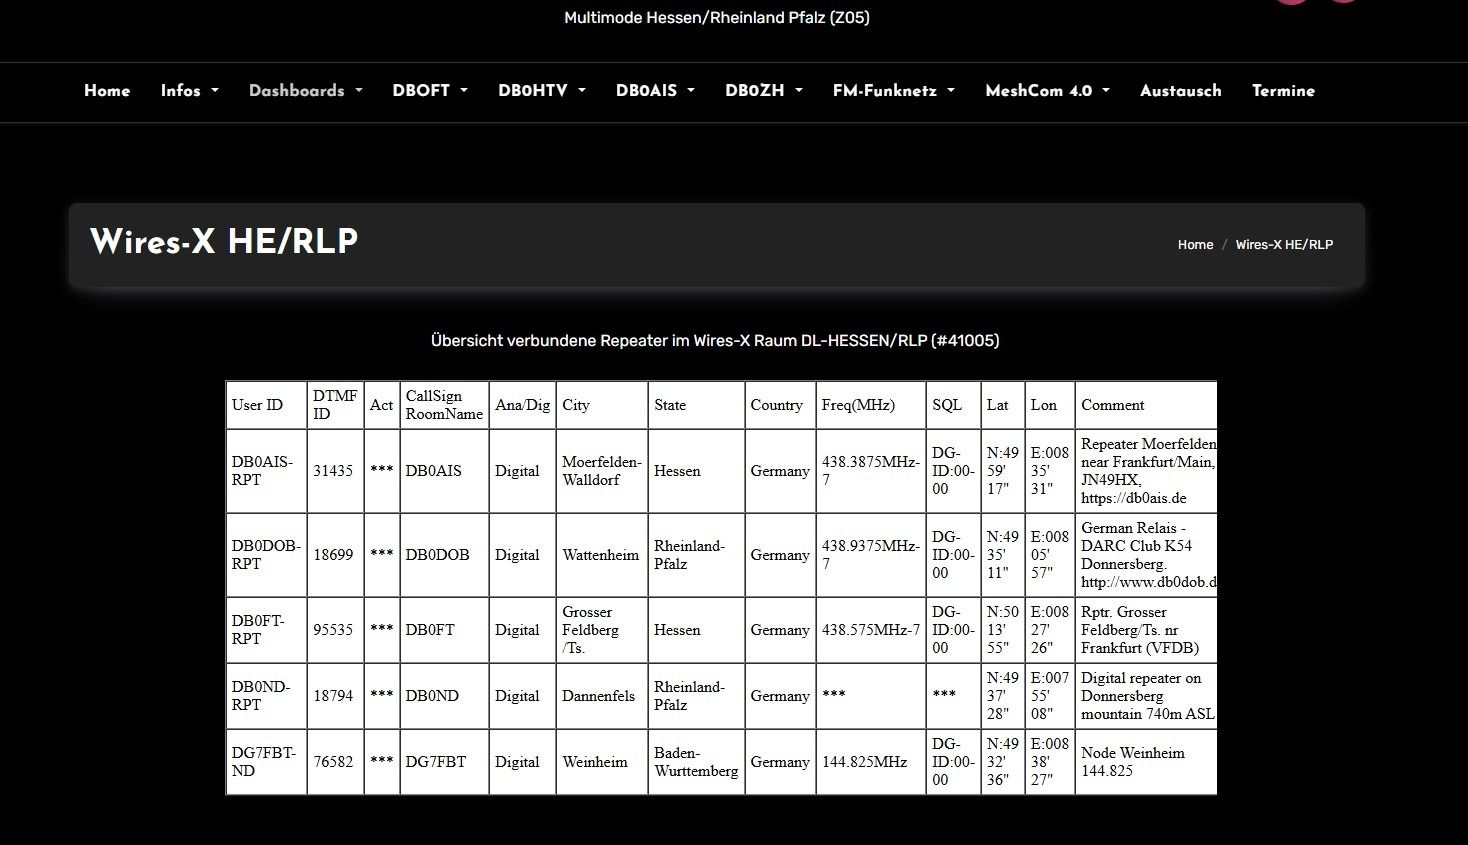Image resolution: width=1468 pixels, height=845 pixels.
Task: Open the DB0FT navigation dropdown
Action: pos(429,91)
